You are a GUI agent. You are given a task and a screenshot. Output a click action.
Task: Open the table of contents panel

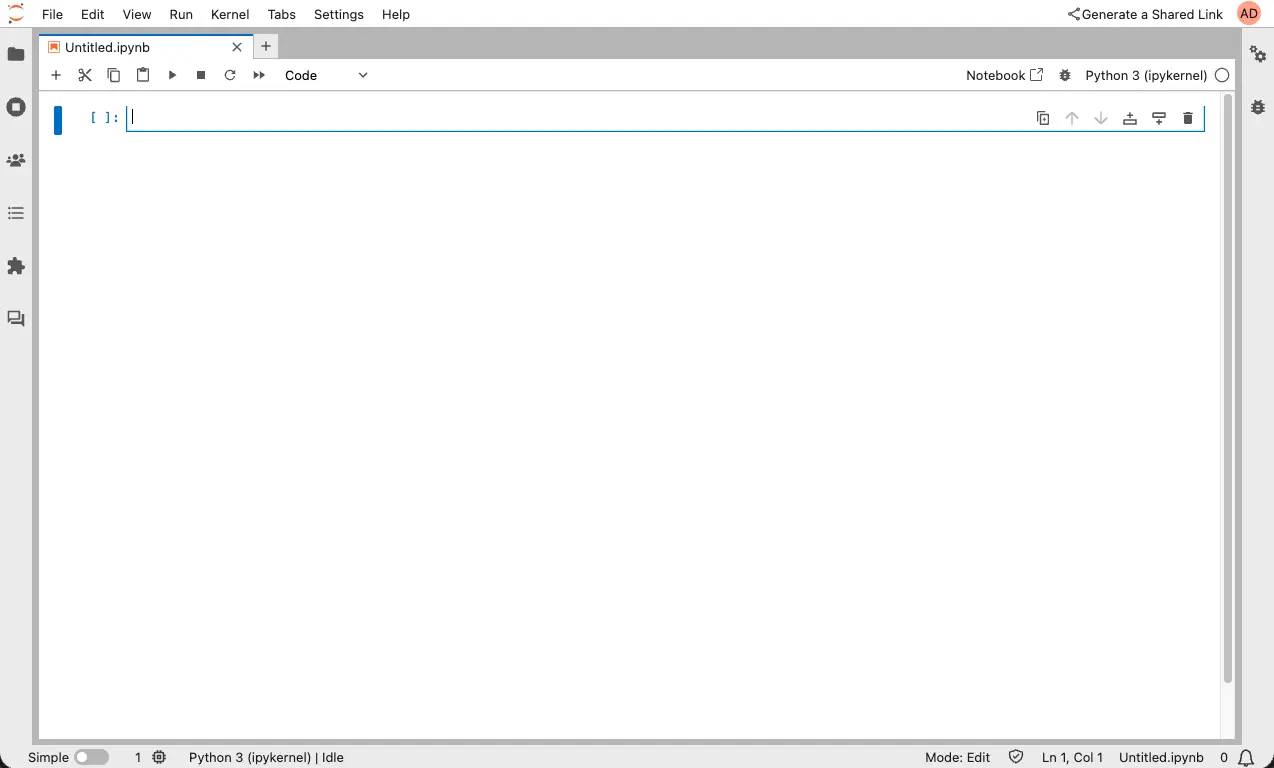[16, 213]
